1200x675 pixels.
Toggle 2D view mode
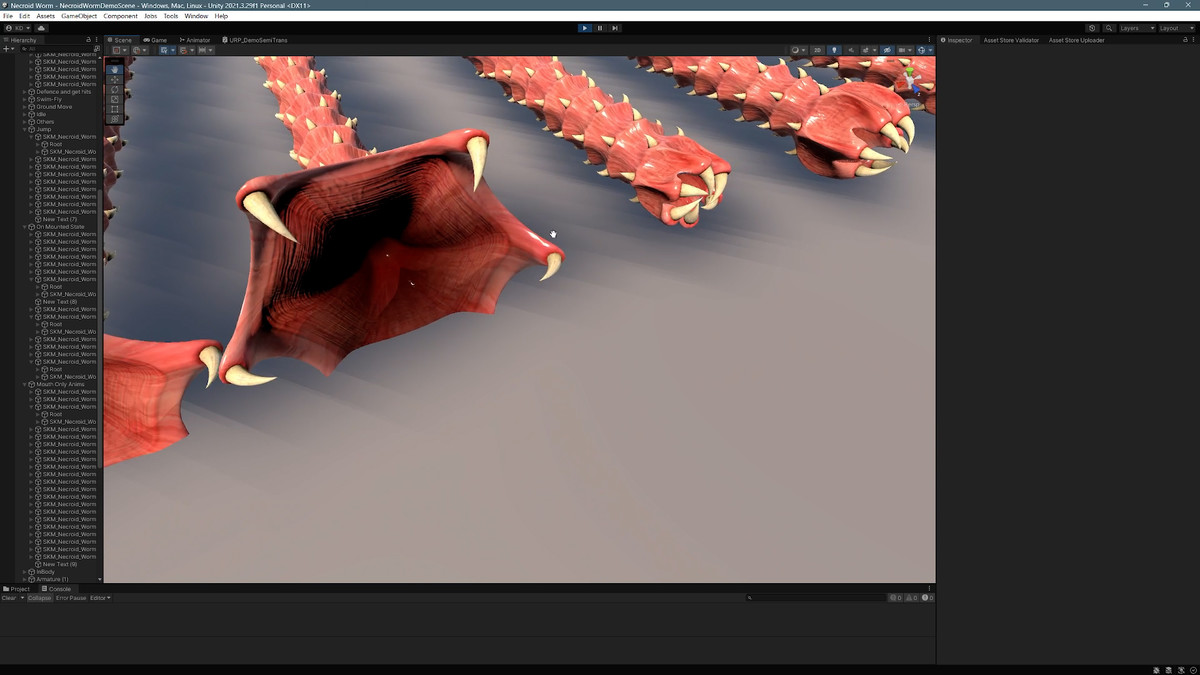click(817, 50)
